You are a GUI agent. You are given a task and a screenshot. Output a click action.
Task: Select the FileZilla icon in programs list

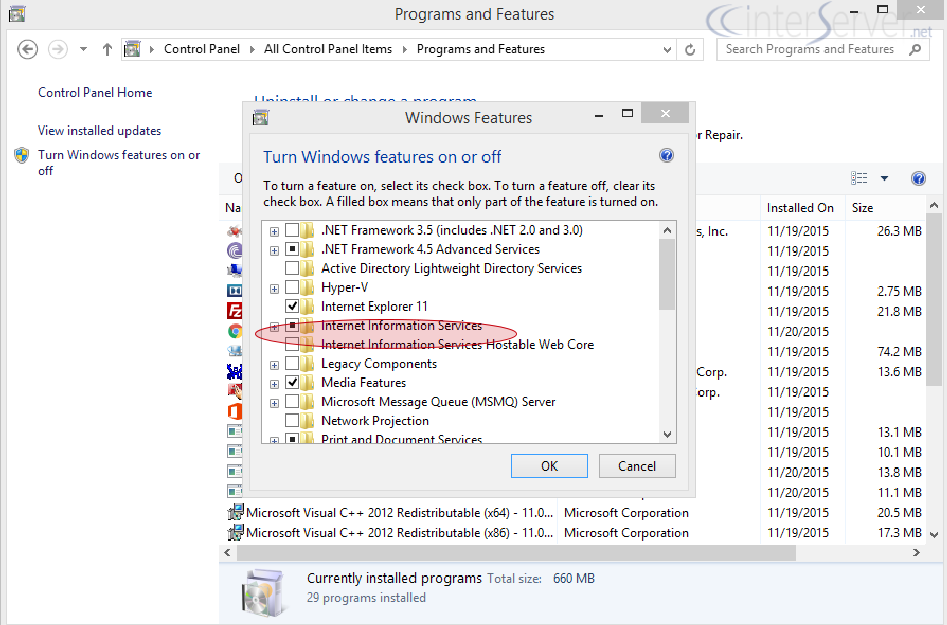[x=234, y=311]
